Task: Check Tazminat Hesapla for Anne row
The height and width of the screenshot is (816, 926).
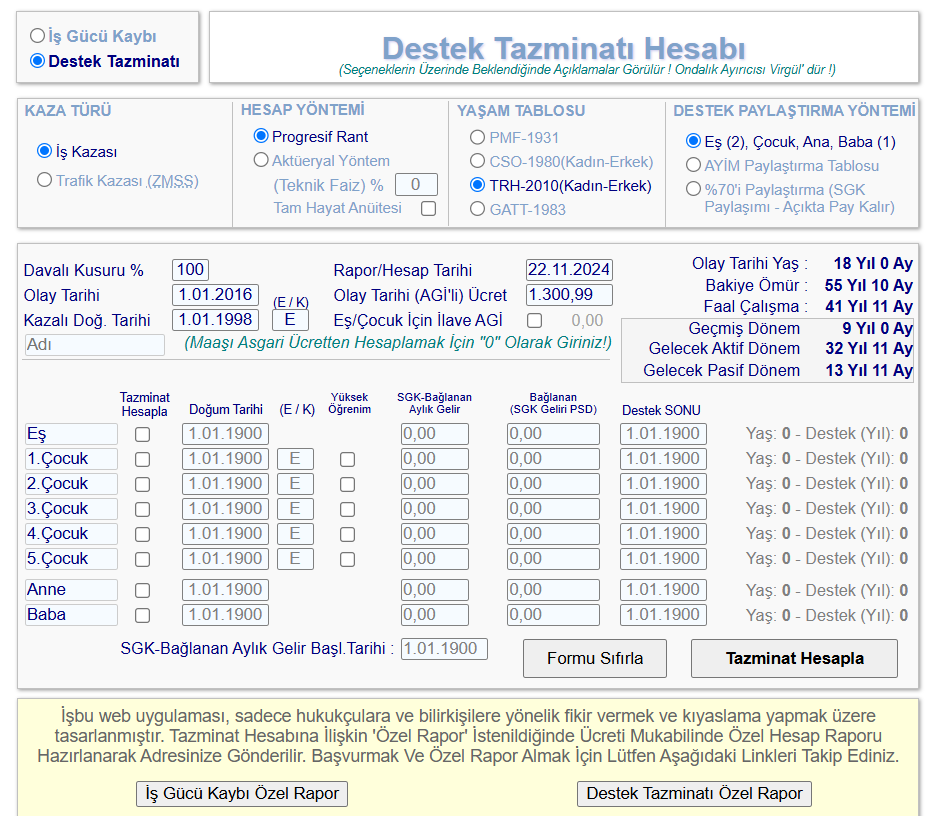Action: pyautogui.click(x=143, y=590)
